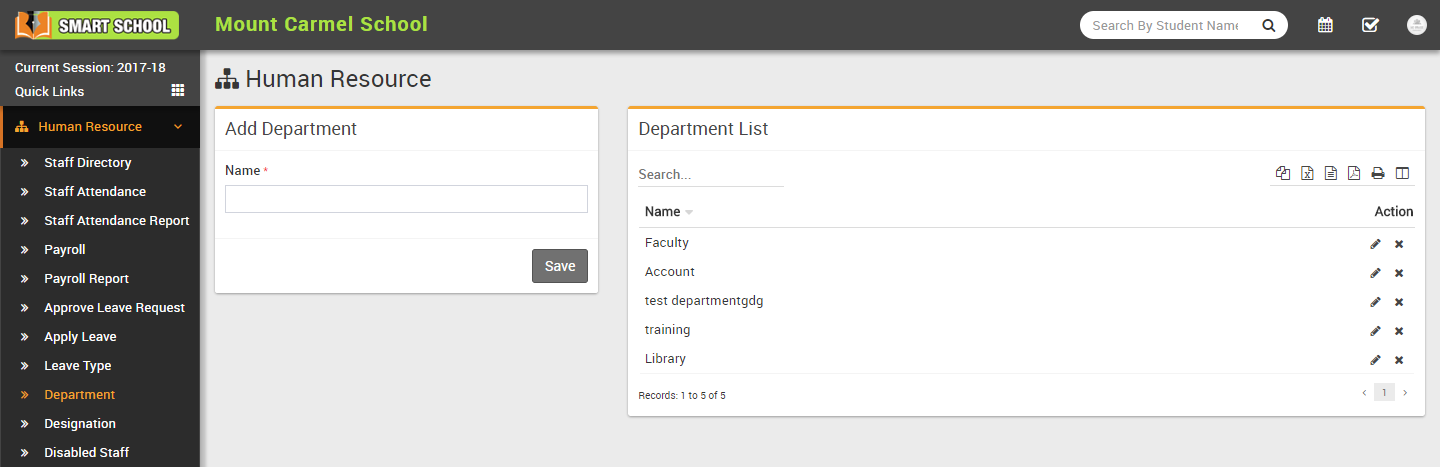
Task: Open the calendar icon in header
Action: point(1325,25)
